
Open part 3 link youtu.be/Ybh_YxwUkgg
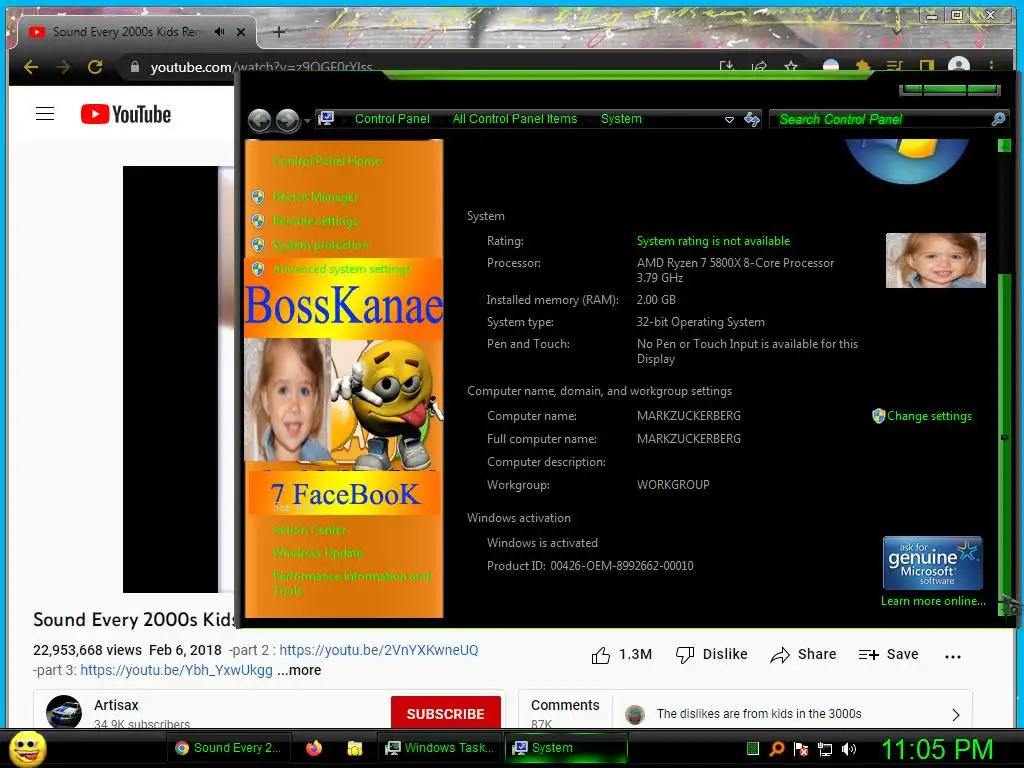point(176,670)
